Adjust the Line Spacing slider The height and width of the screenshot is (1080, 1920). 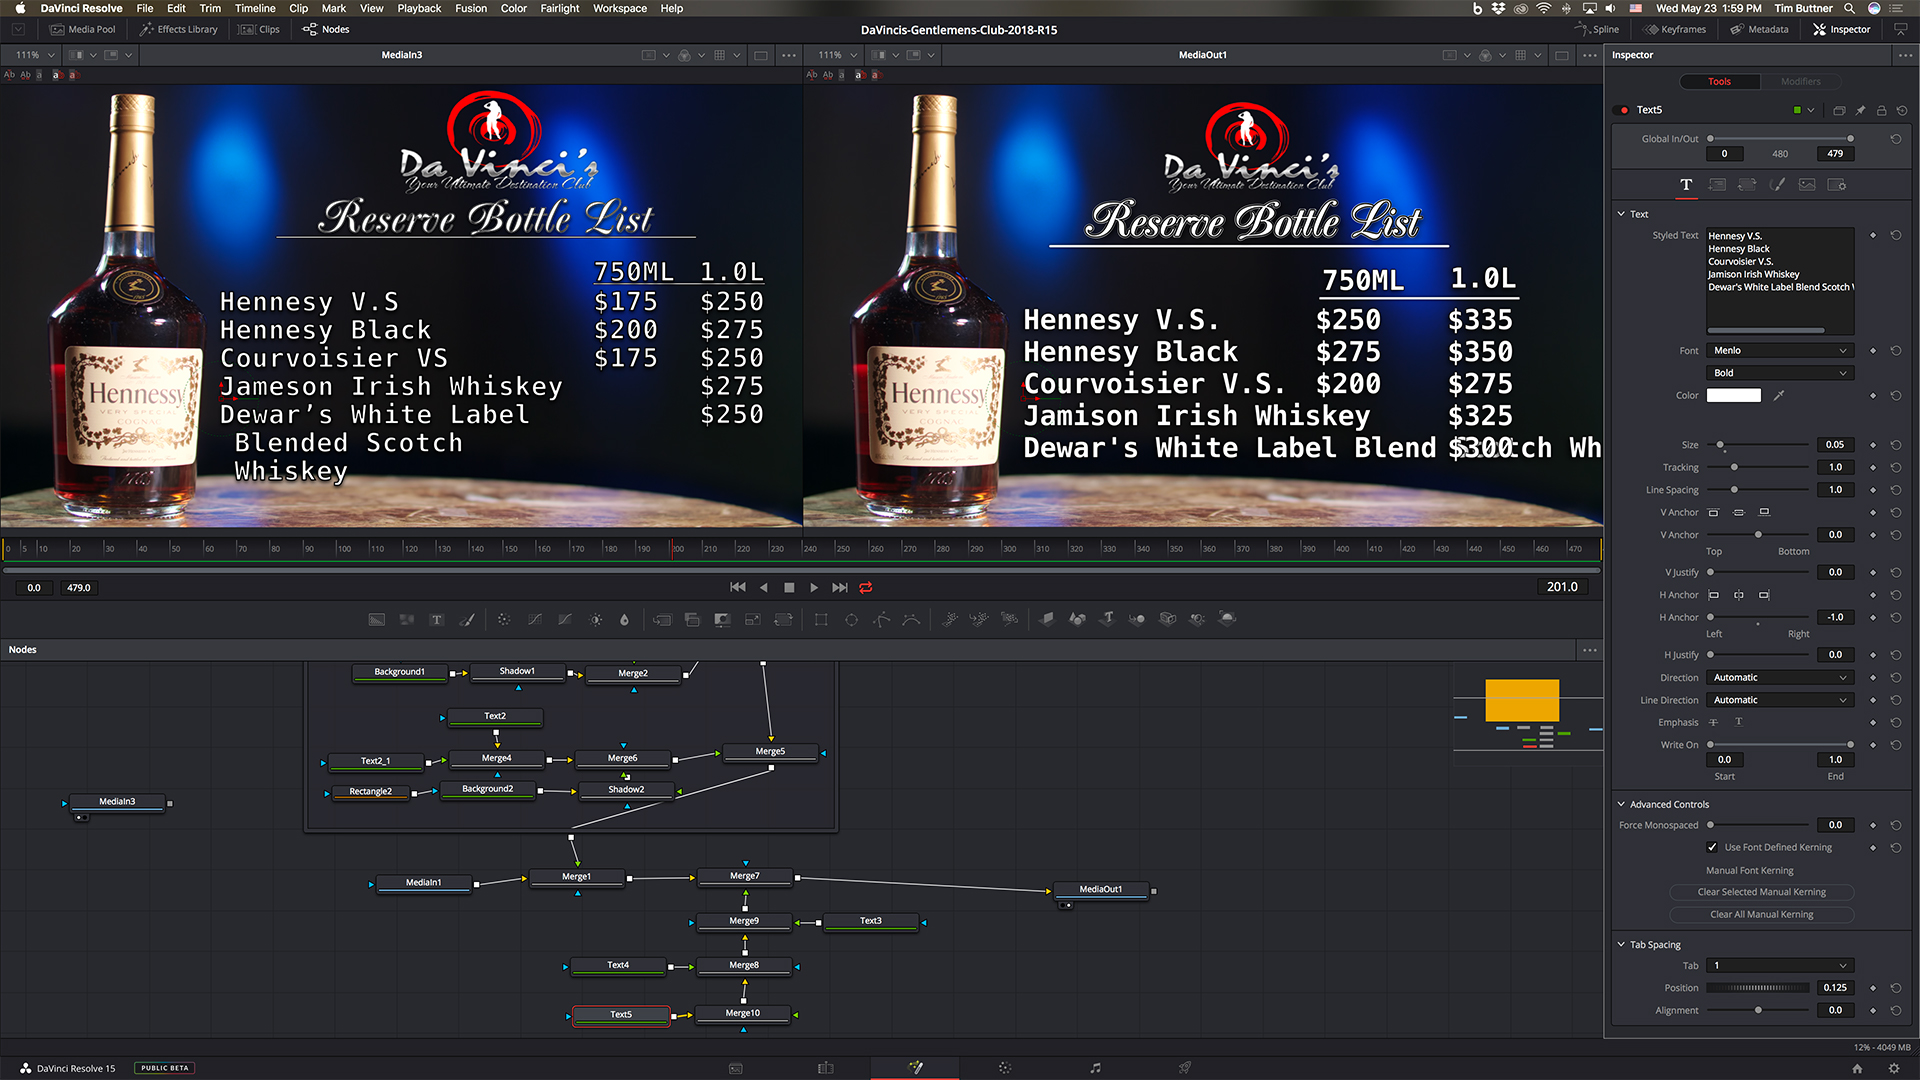pyautogui.click(x=1760, y=490)
